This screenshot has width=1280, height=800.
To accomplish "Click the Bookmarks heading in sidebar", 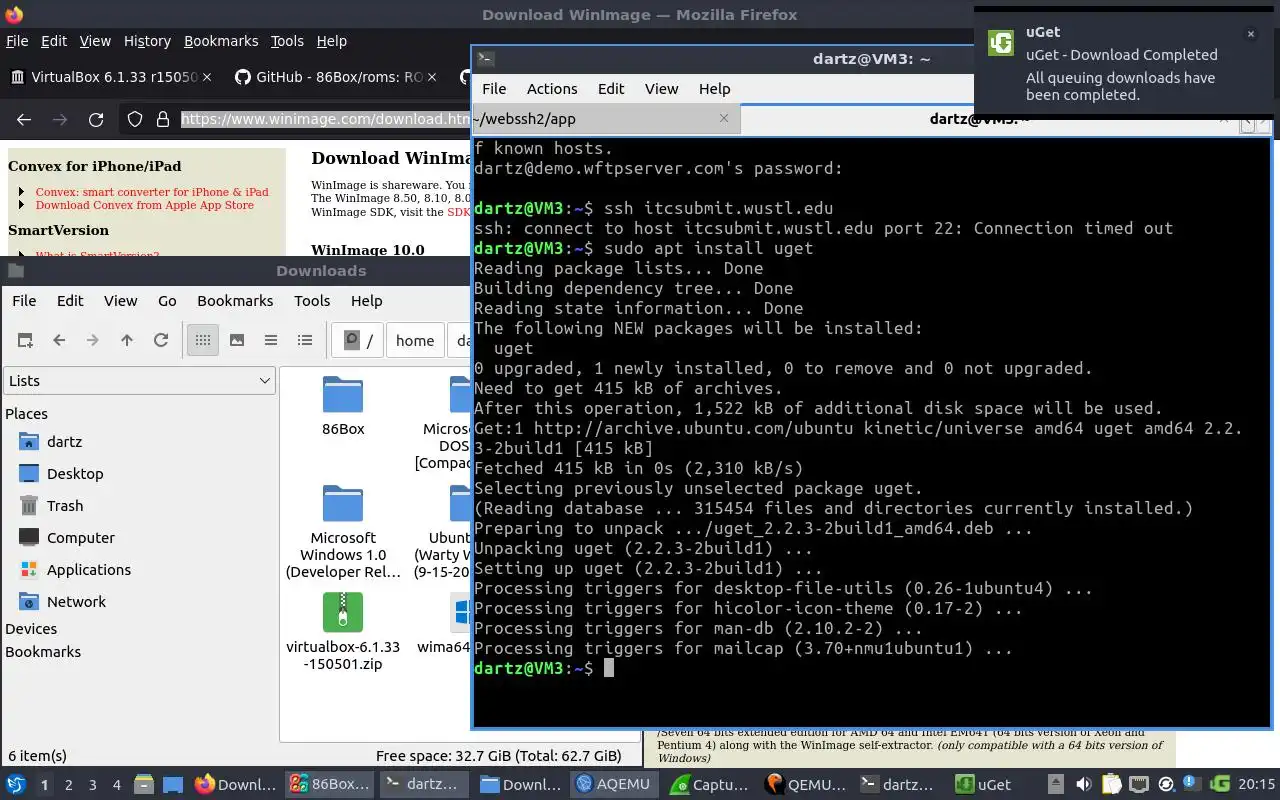I will coord(43,651).
